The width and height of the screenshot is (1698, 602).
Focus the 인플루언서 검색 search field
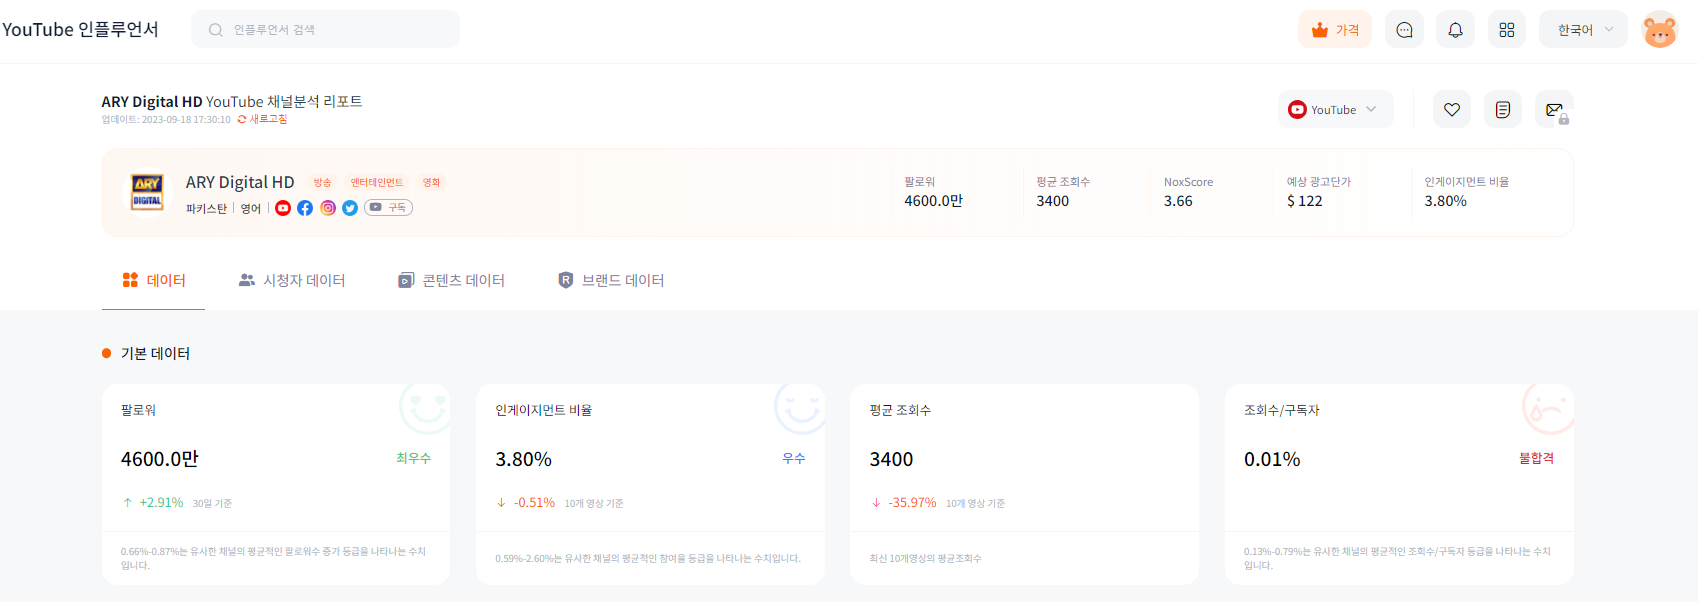click(x=325, y=30)
